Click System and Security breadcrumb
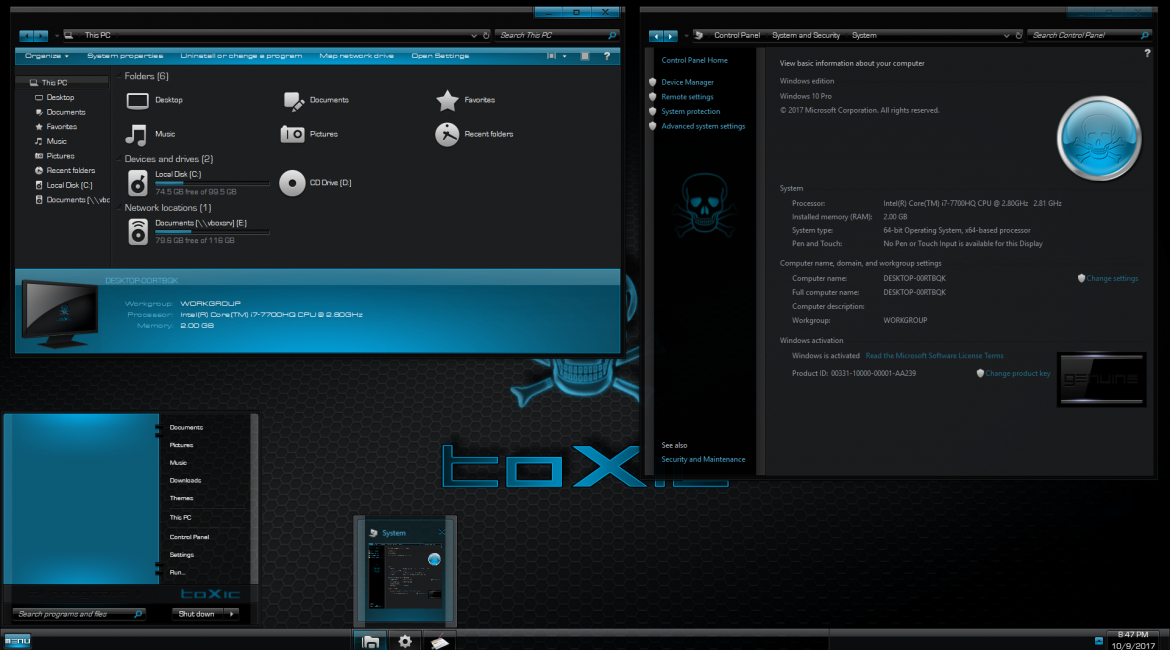Viewport: 1170px width, 650px height. 805,35
